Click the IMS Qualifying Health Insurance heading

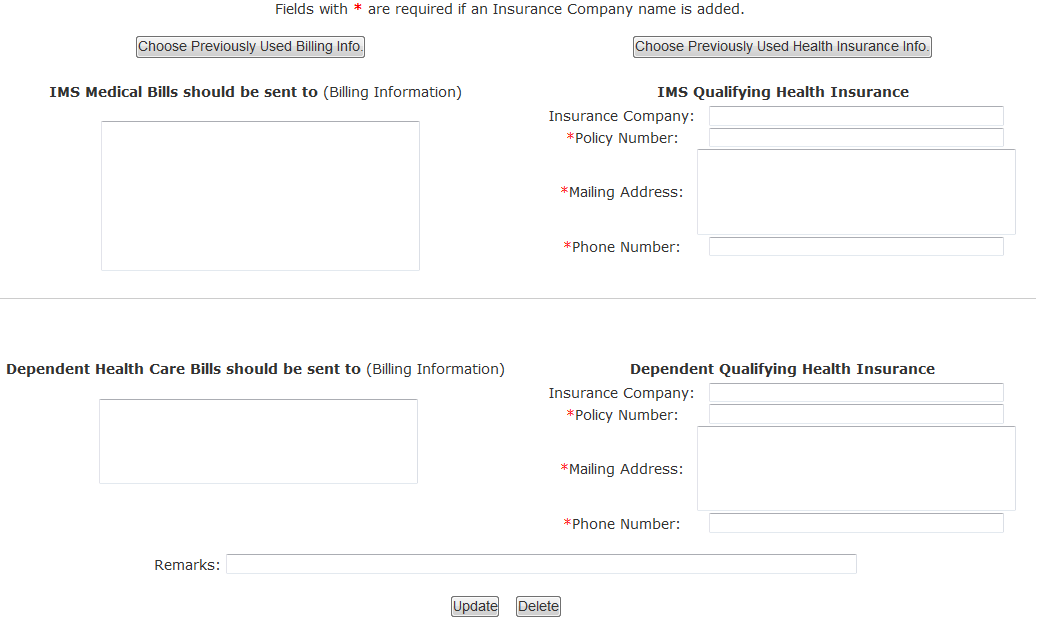coord(783,92)
